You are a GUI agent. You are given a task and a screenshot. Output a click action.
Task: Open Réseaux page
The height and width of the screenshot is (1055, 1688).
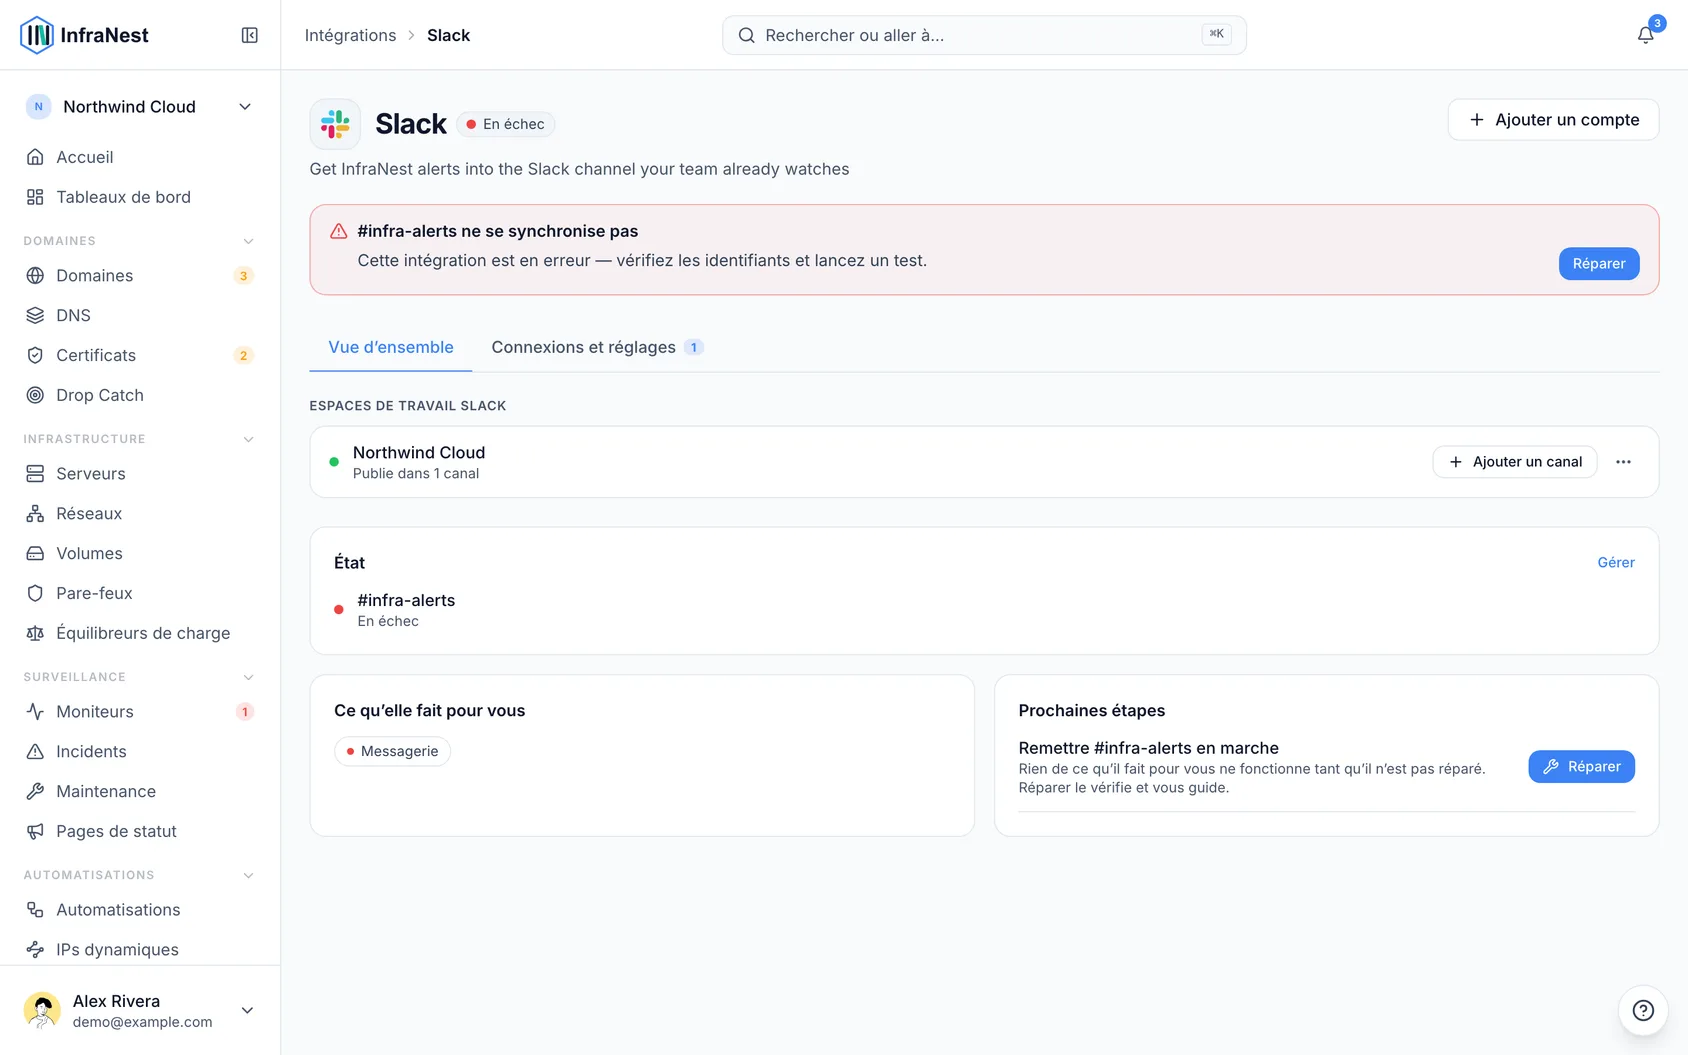140,513
